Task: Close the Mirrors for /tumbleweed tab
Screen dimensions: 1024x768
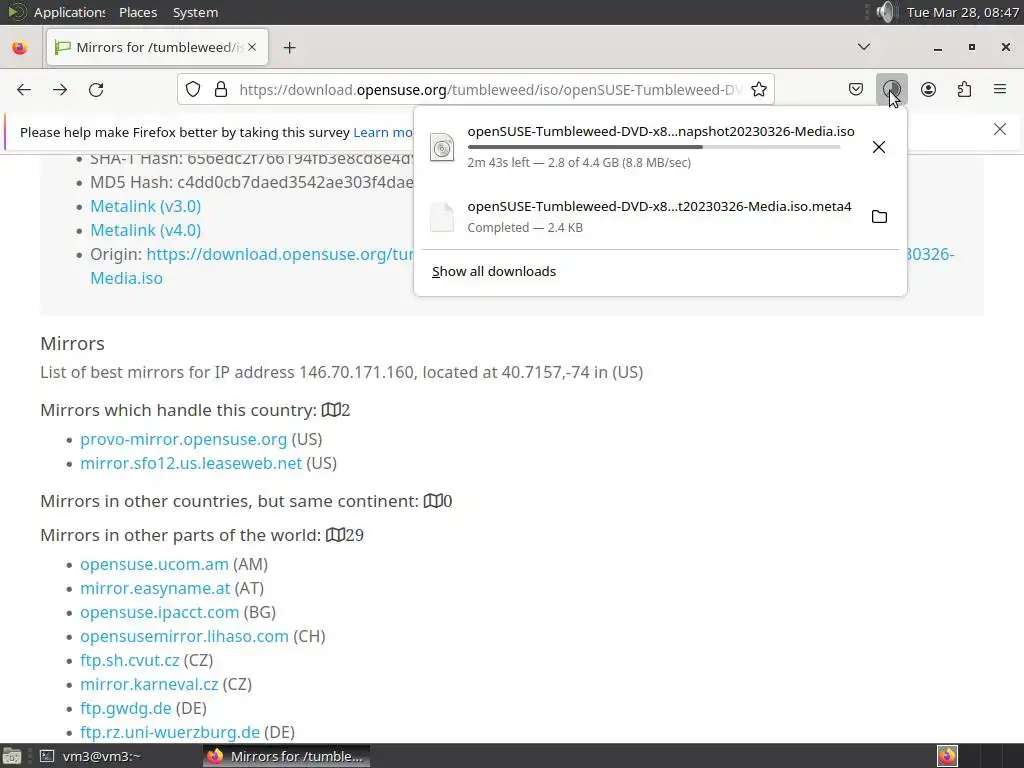Action: (x=252, y=47)
